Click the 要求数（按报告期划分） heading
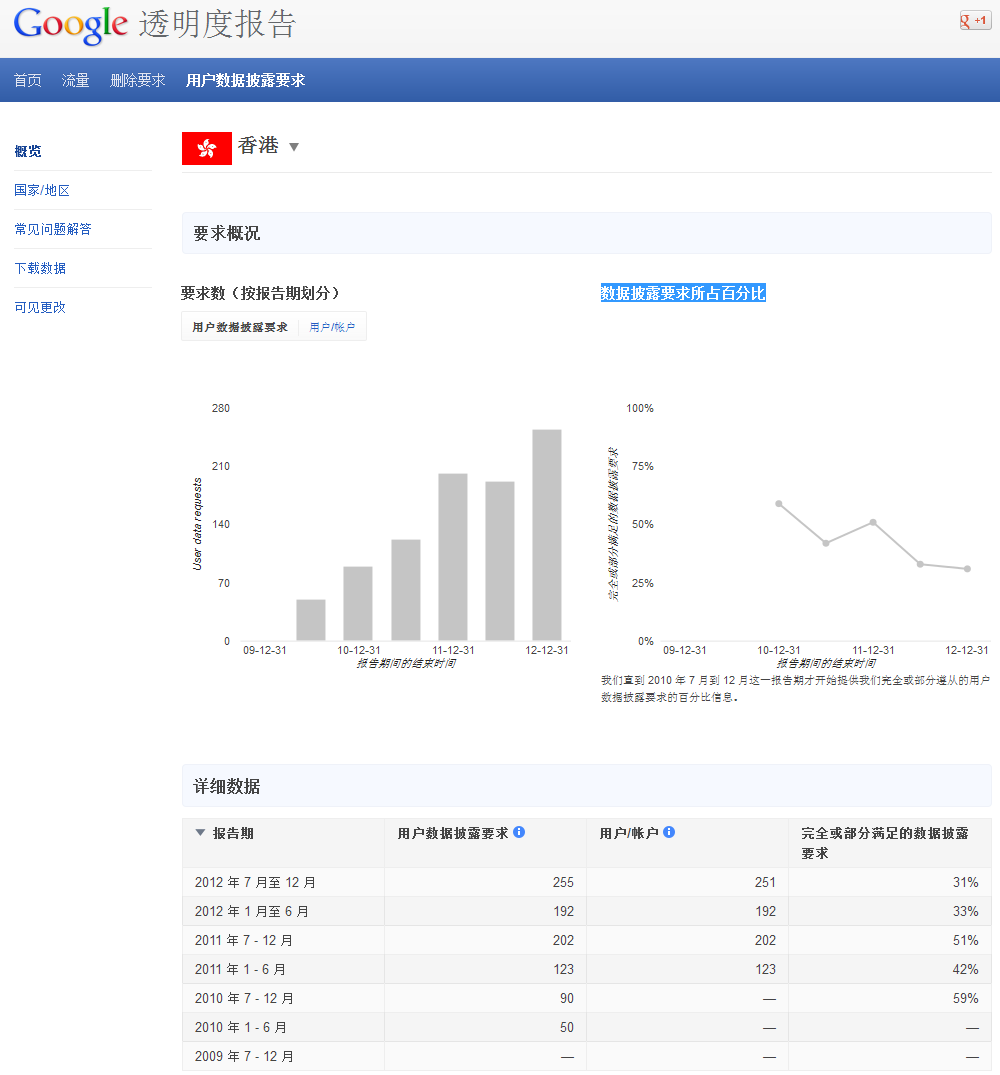The width and height of the screenshot is (1000, 1075). click(x=260, y=293)
